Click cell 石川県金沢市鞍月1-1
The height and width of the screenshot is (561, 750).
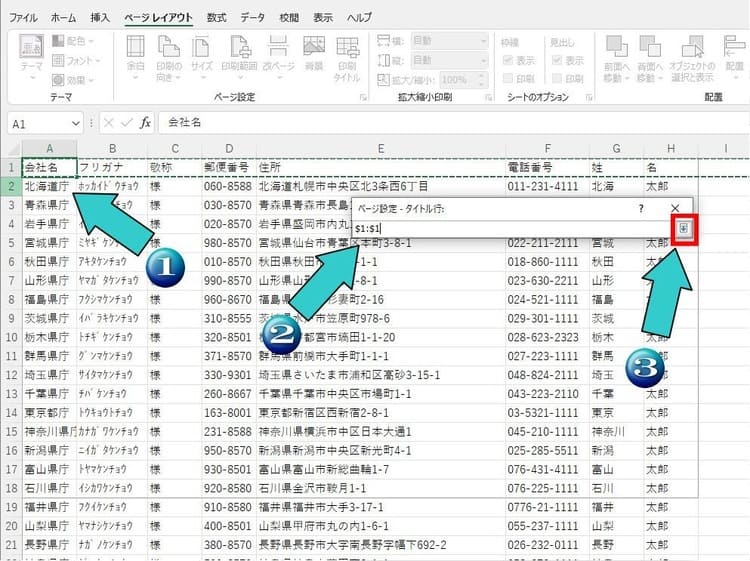[381, 488]
